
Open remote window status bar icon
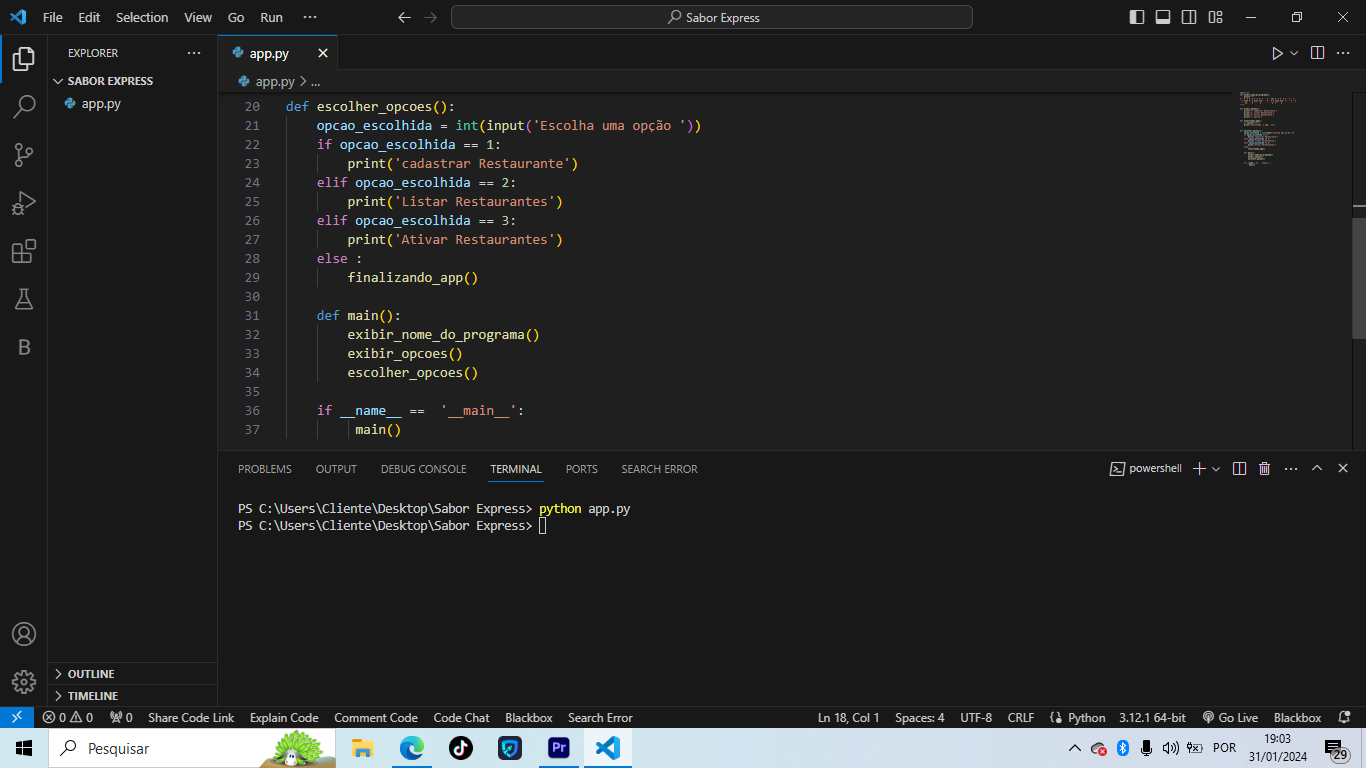[x=16, y=717]
